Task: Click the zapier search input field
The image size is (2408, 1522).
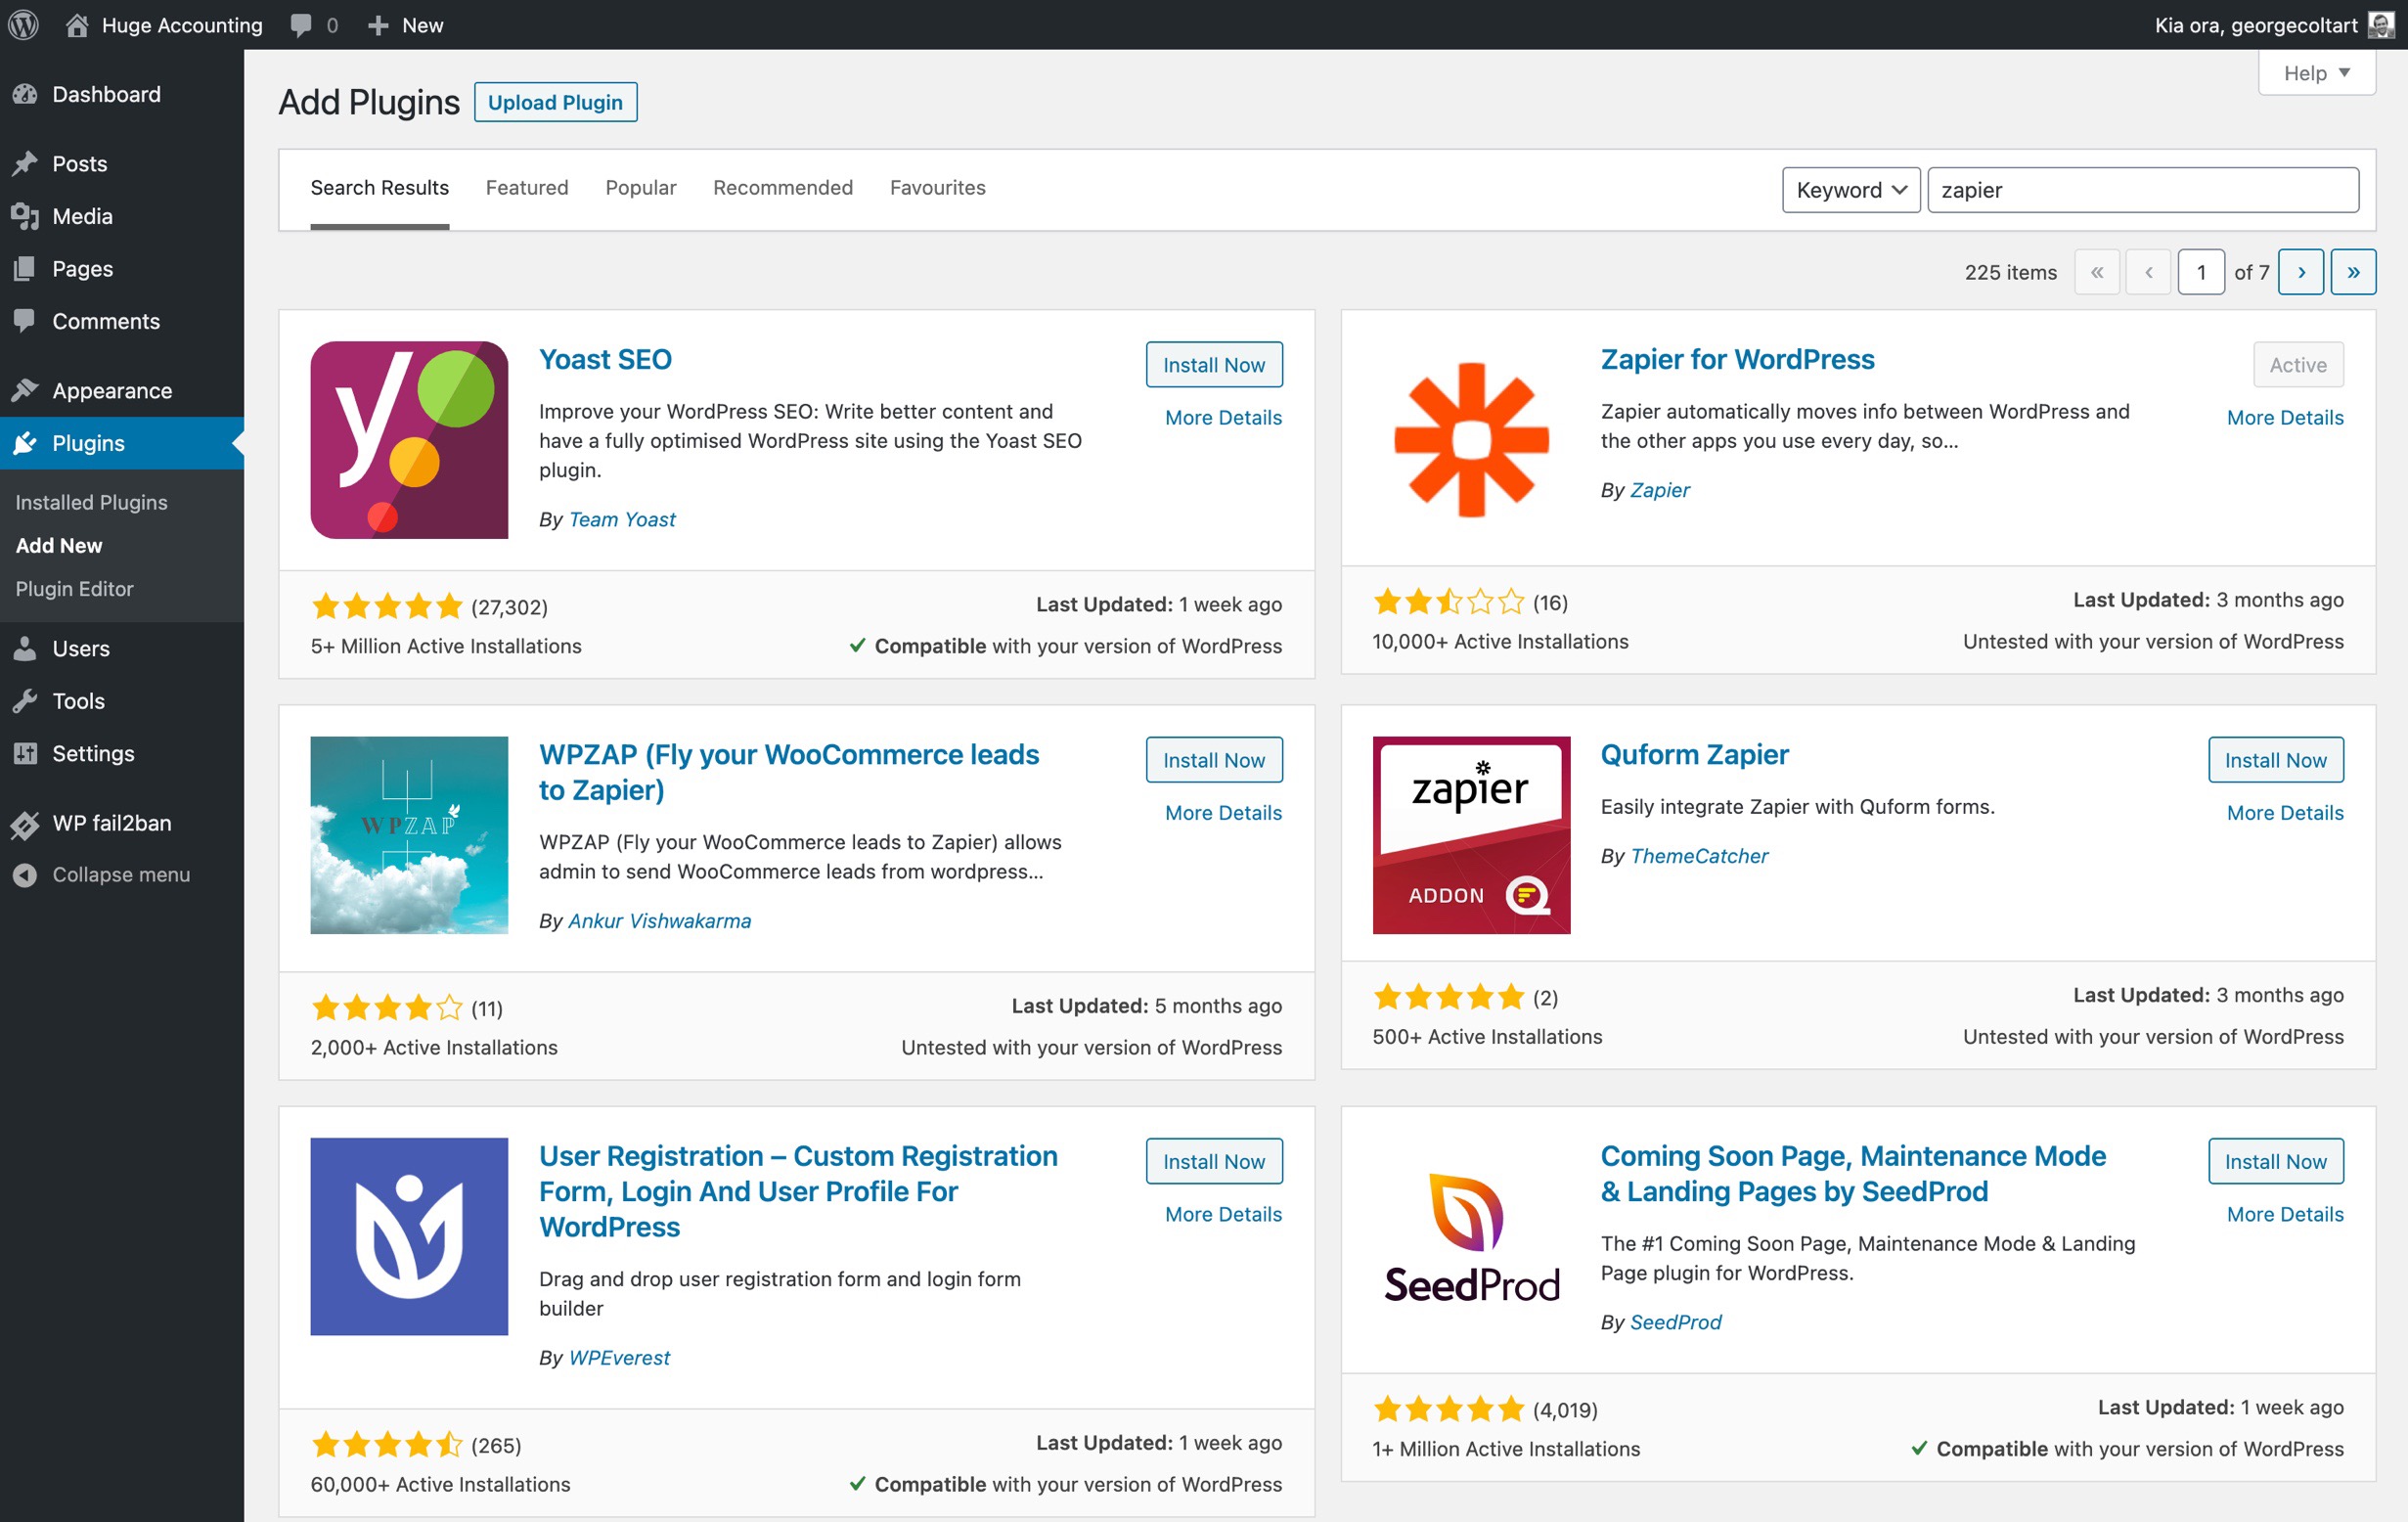Action: (2143, 190)
